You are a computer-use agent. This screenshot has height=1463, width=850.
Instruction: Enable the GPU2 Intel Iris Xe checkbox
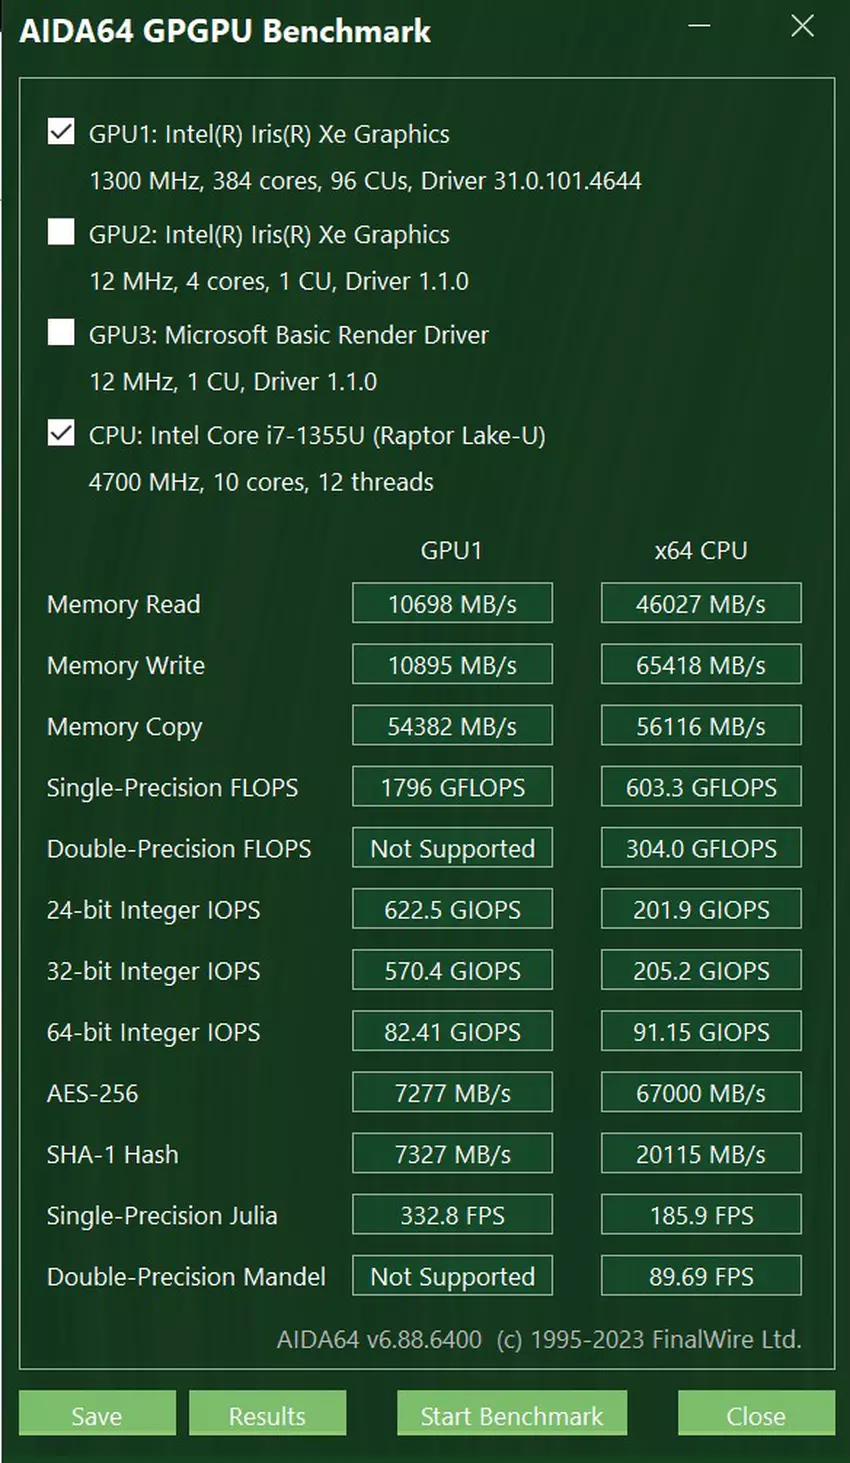tap(61, 232)
